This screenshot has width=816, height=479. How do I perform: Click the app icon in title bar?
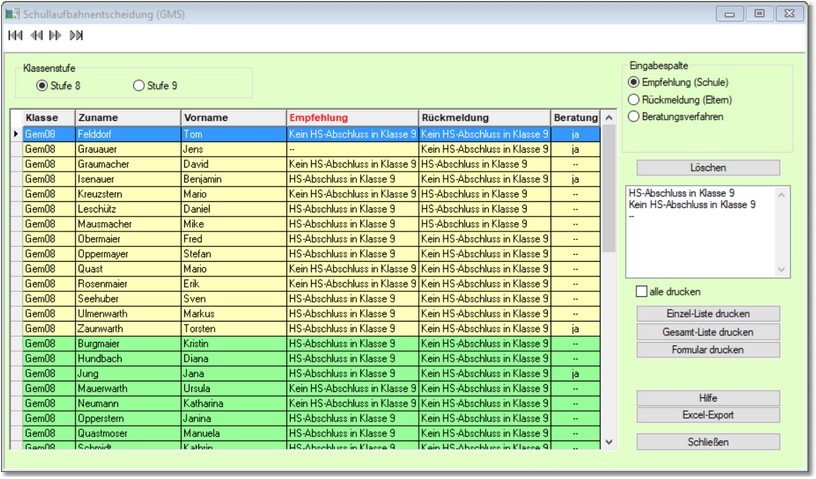coord(11,14)
